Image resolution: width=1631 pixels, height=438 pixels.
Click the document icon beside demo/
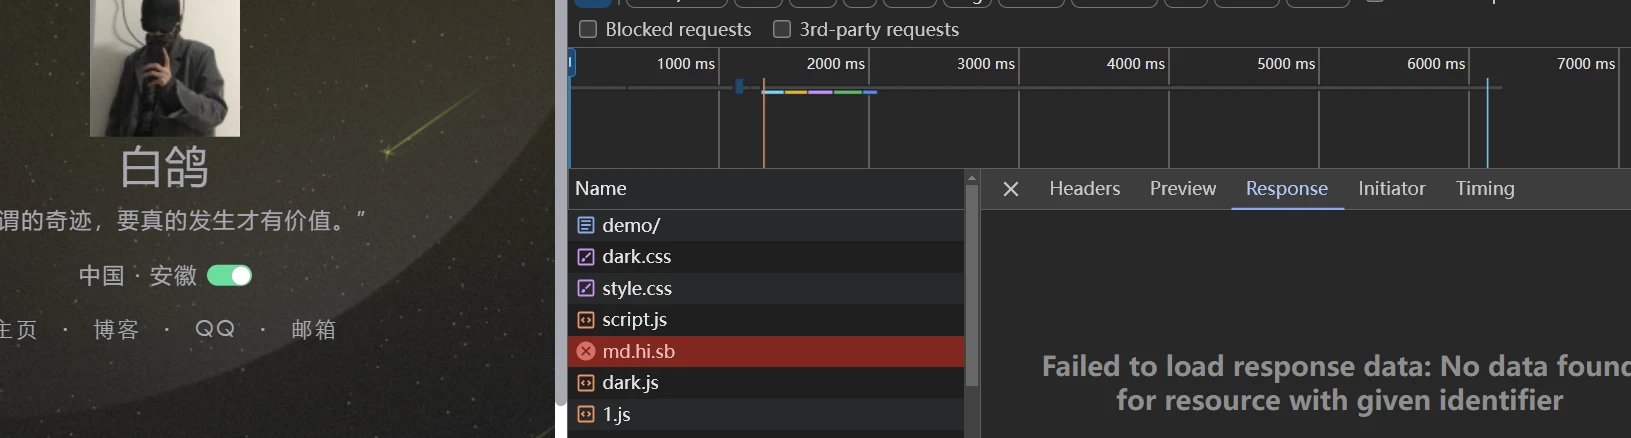click(x=586, y=225)
